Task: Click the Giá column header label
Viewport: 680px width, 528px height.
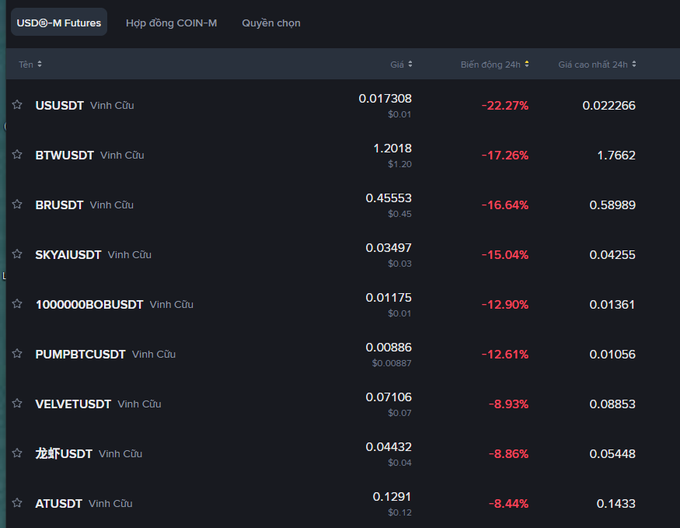Action: click(x=397, y=65)
